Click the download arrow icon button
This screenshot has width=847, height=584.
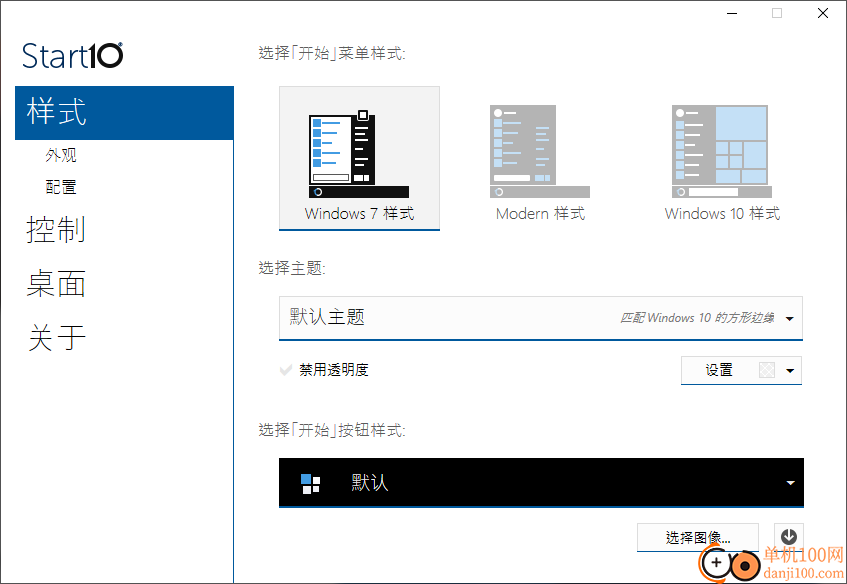click(x=789, y=536)
